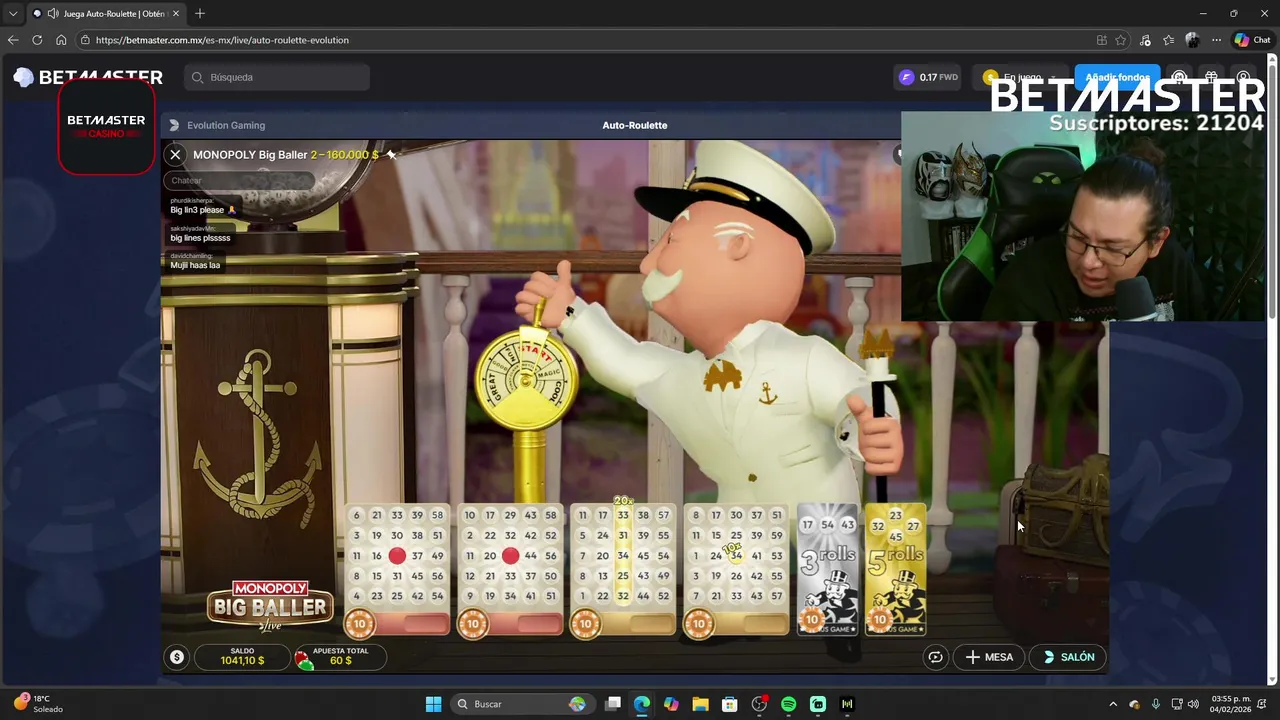This screenshot has width=1280, height=720.
Task: Add the page to favorites with star
Action: click(1121, 40)
